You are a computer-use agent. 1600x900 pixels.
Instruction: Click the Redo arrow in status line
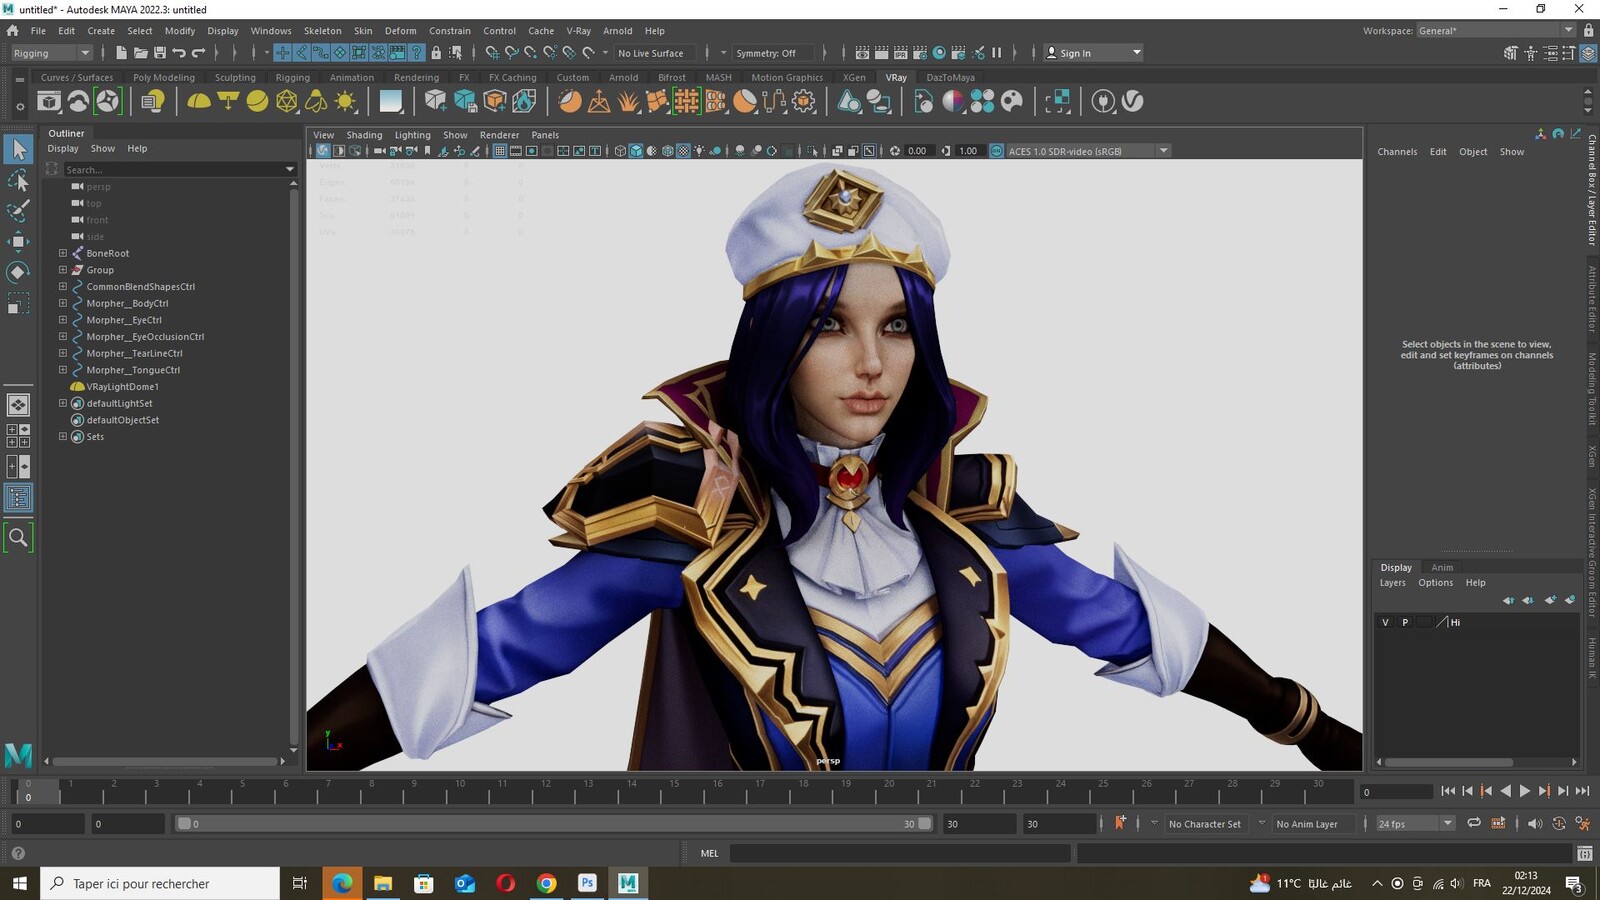pos(198,53)
